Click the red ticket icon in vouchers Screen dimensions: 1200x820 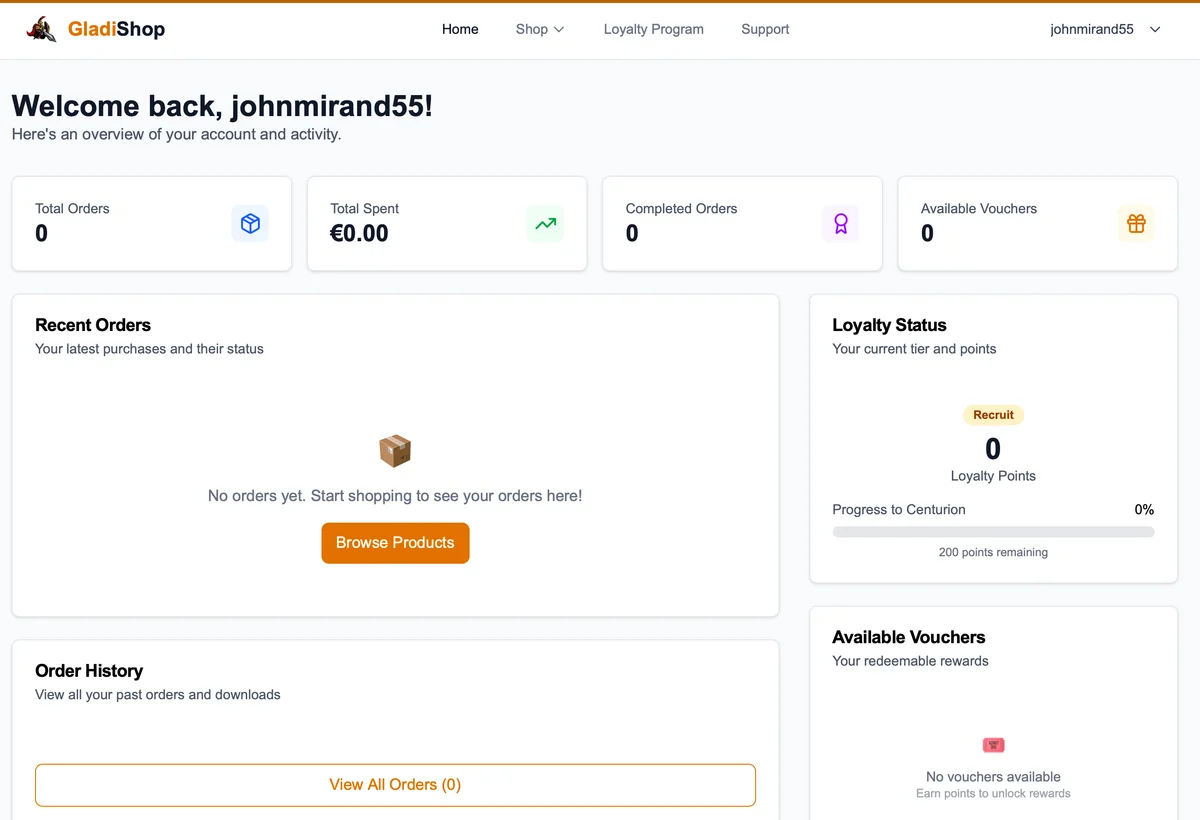click(x=993, y=745)
